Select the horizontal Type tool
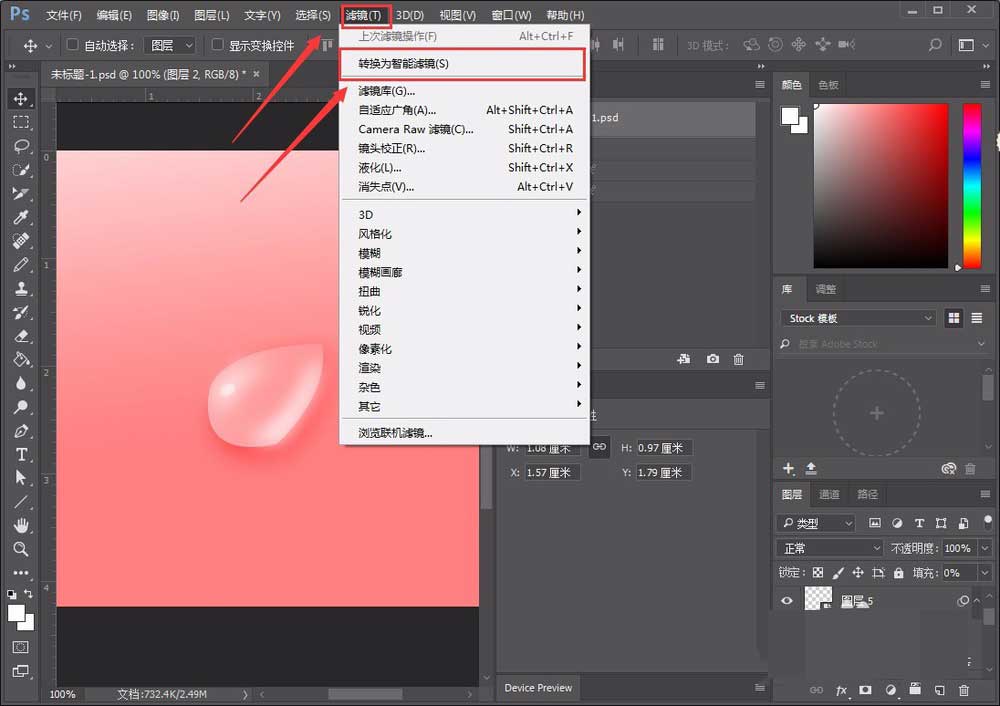 coord(21,455)
